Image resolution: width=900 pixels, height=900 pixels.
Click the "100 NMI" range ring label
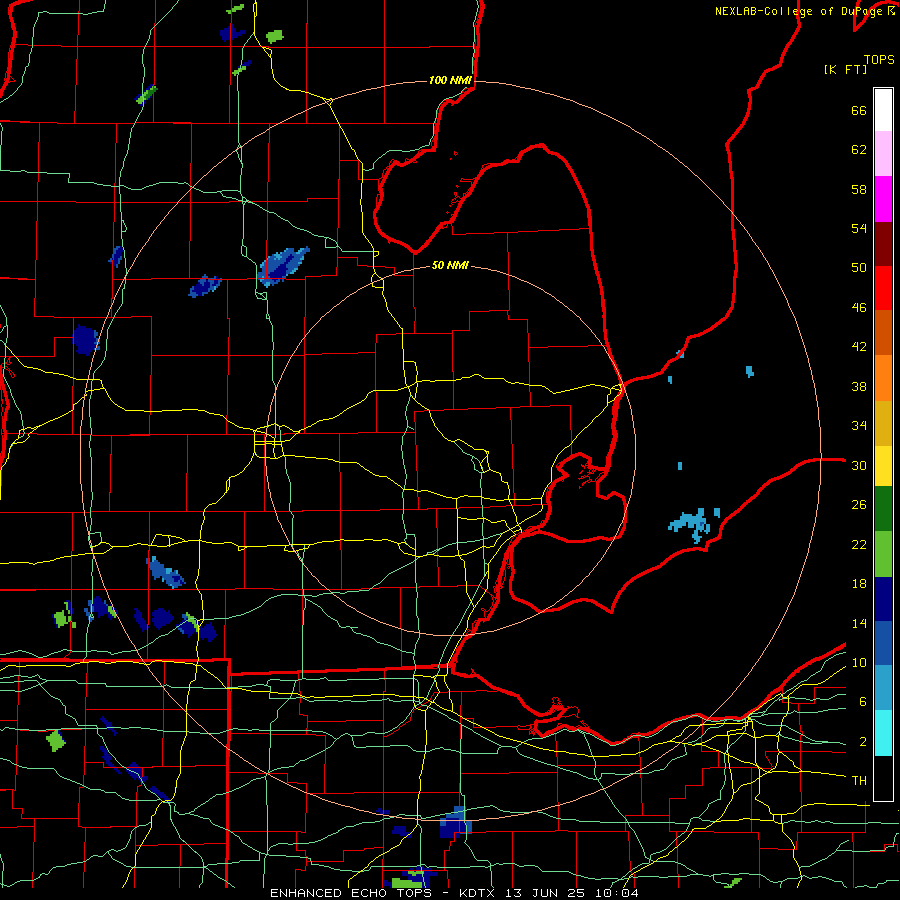[450, 80]
